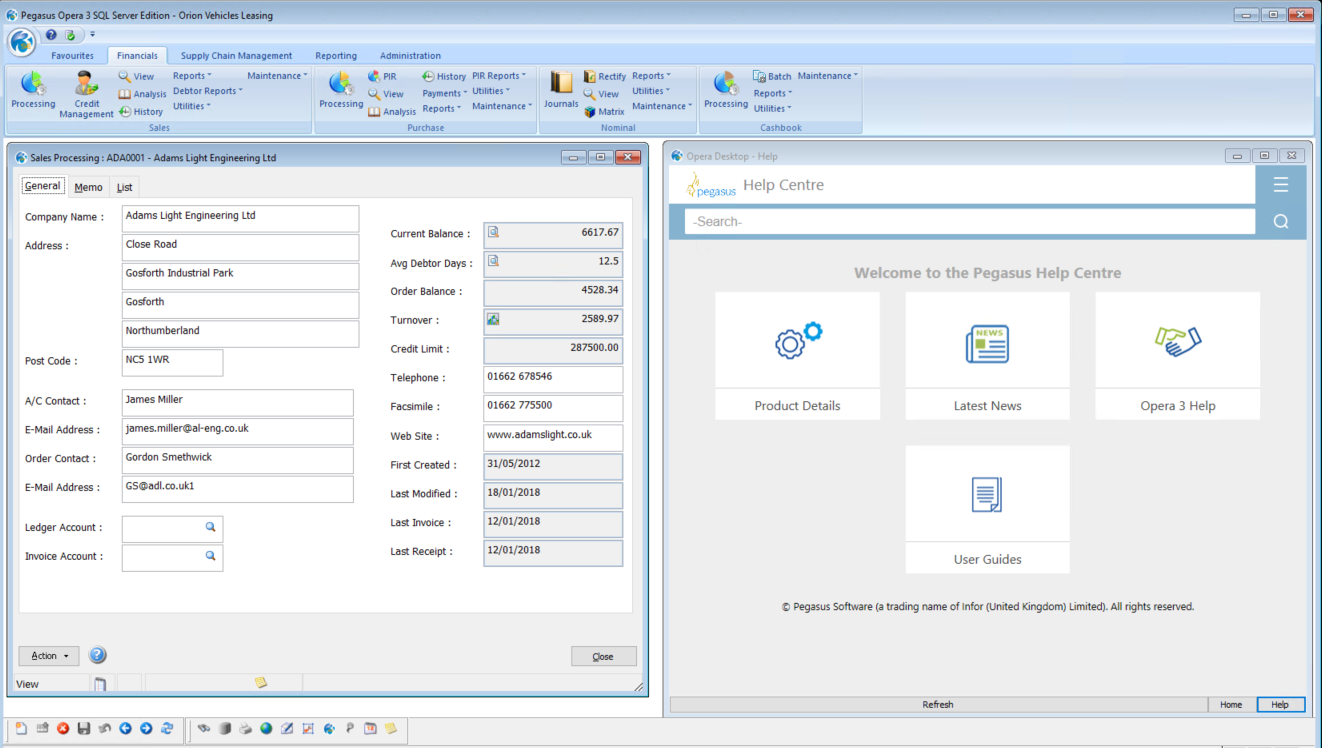Expand PIR Reports dropdown in Purchase
The width and height of the screenshot is (1322, 748).
point(499,76)
